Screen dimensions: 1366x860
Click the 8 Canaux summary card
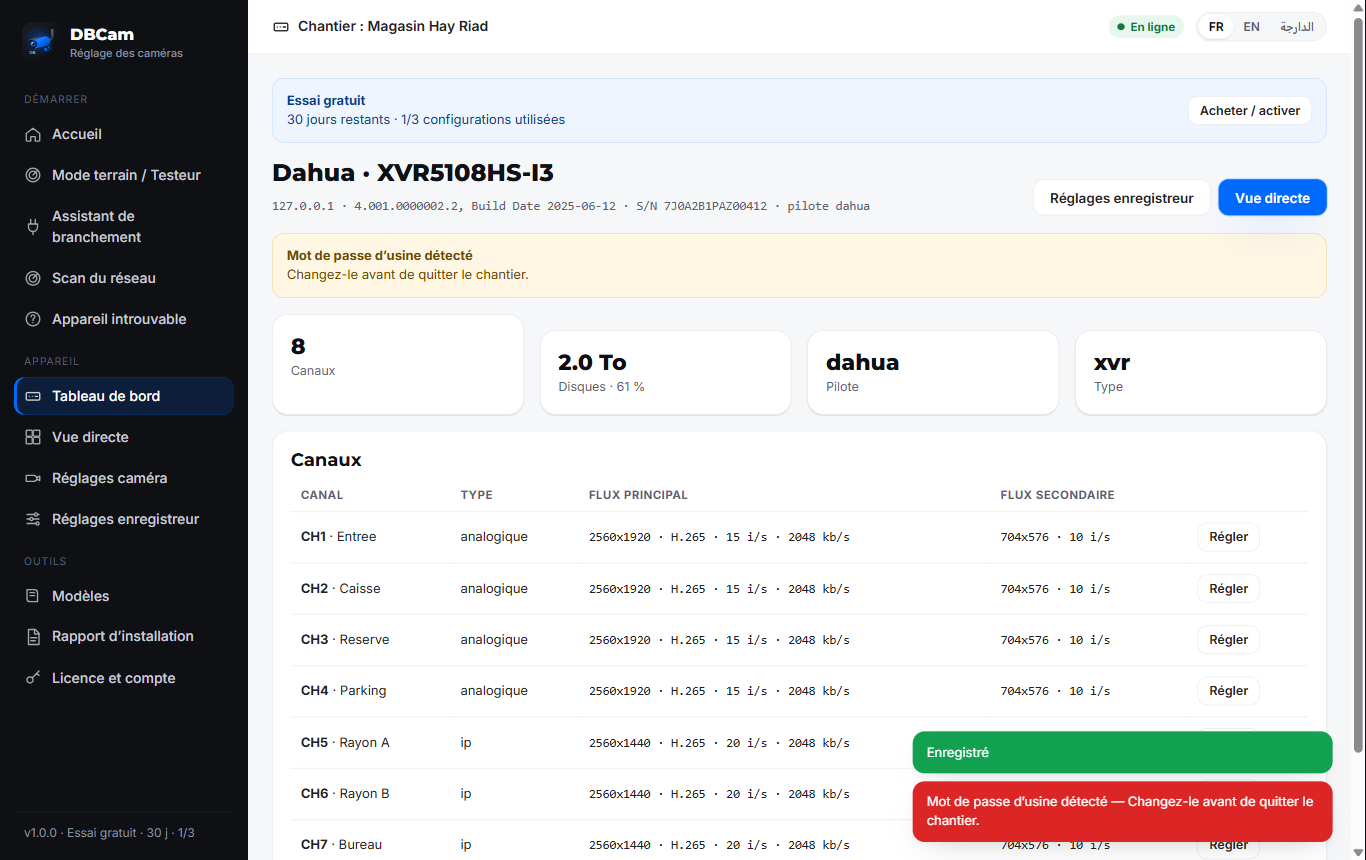(x=398, y=365)
